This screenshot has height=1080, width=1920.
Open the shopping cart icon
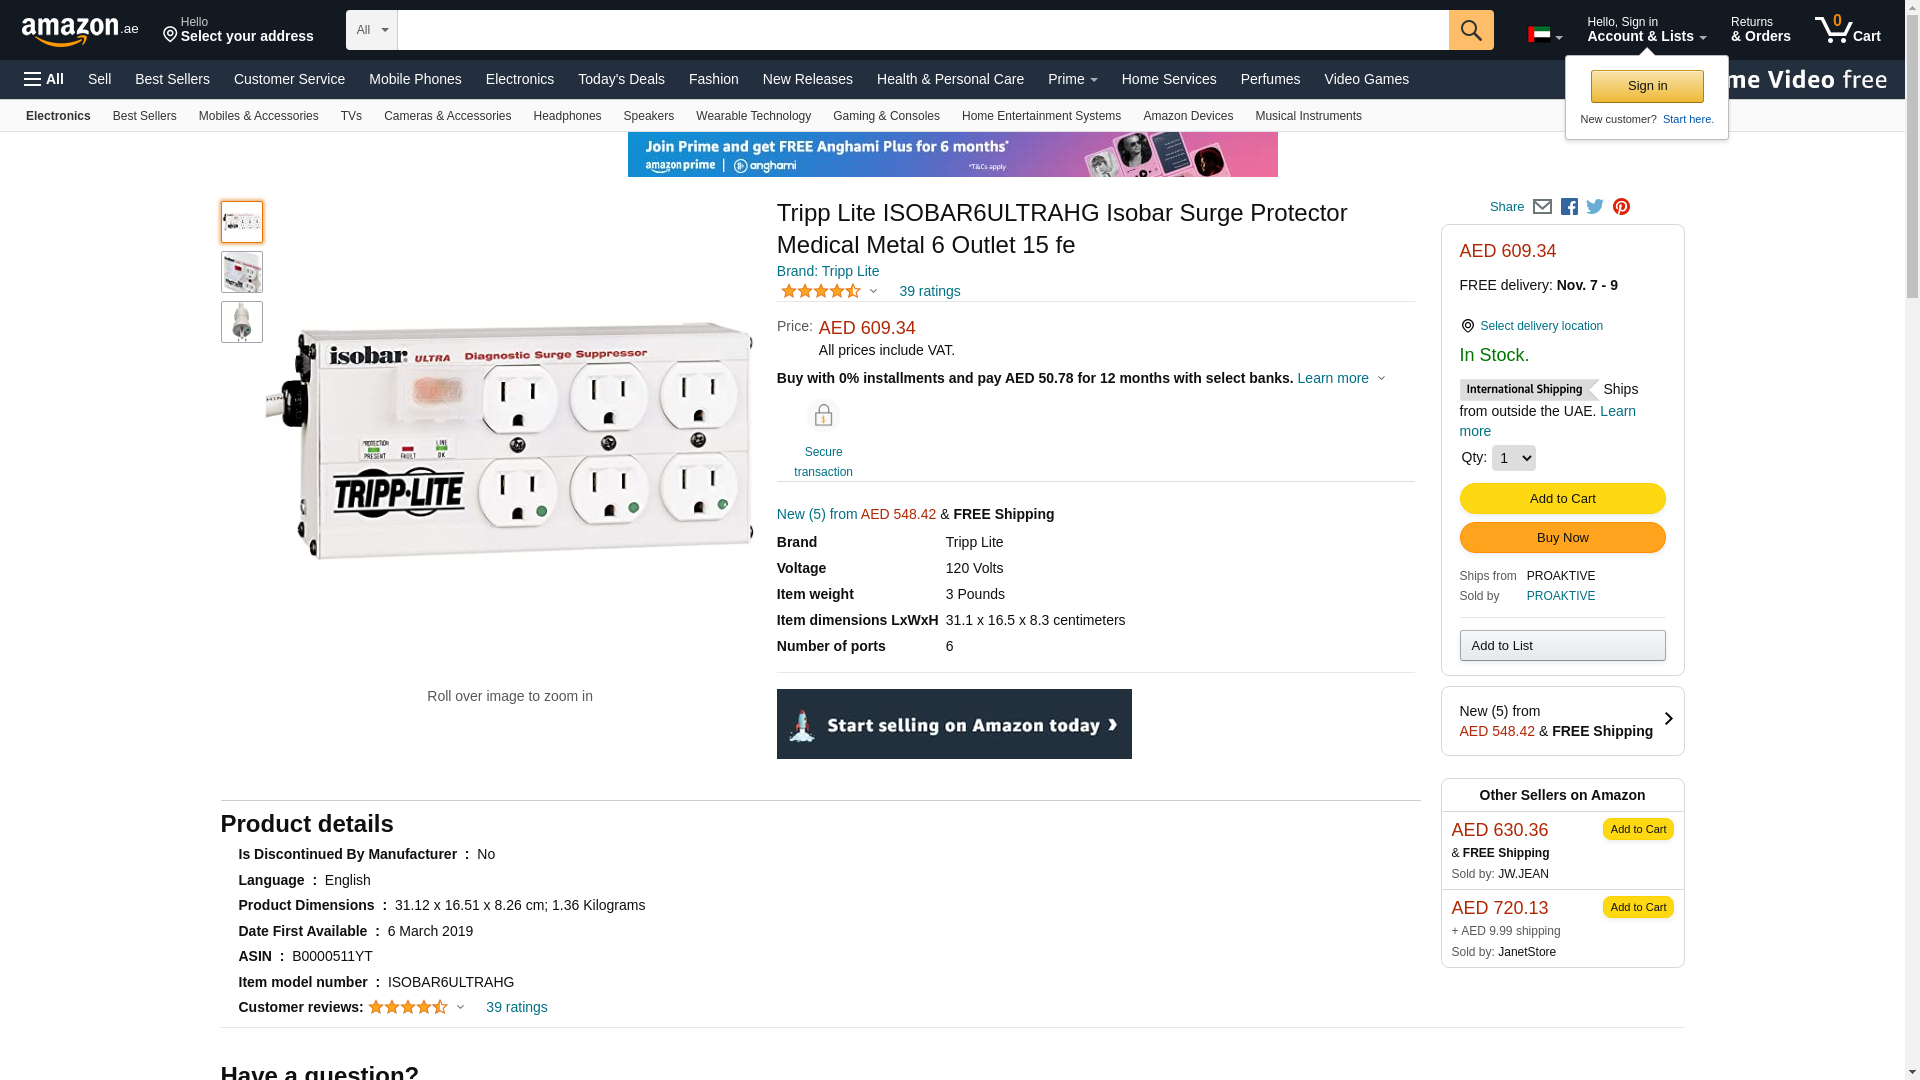click(1846, 30)
